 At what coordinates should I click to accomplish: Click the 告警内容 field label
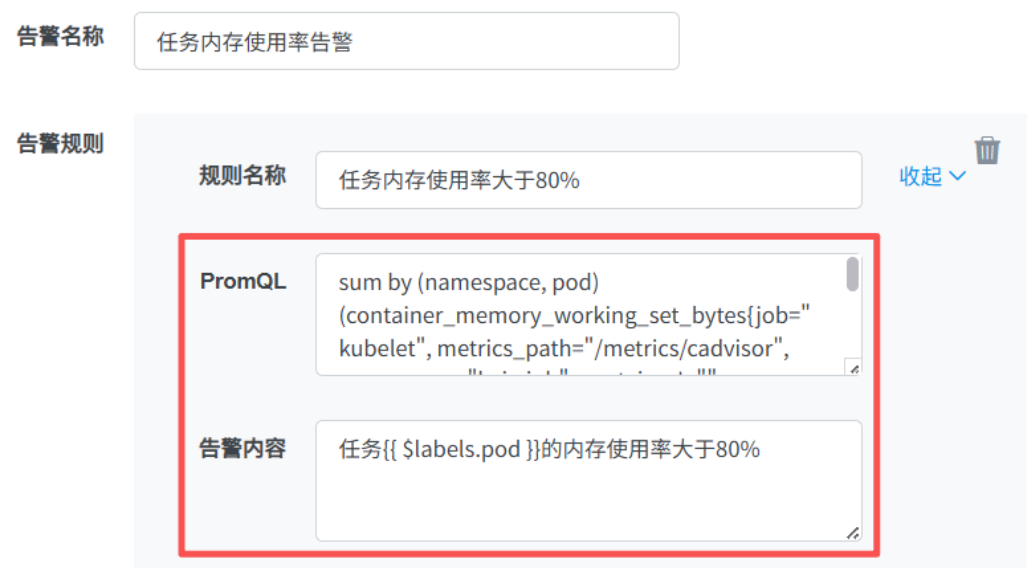tap(242, 449)
